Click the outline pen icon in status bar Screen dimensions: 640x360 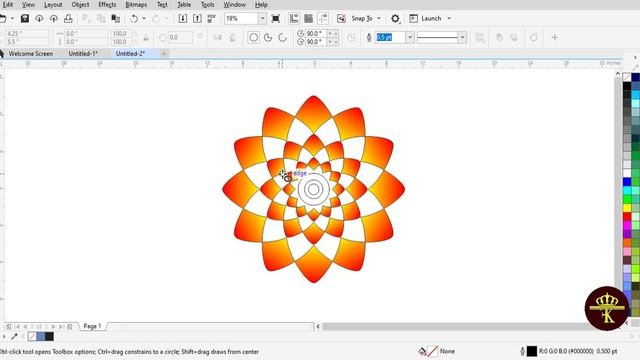coord(522,351)
